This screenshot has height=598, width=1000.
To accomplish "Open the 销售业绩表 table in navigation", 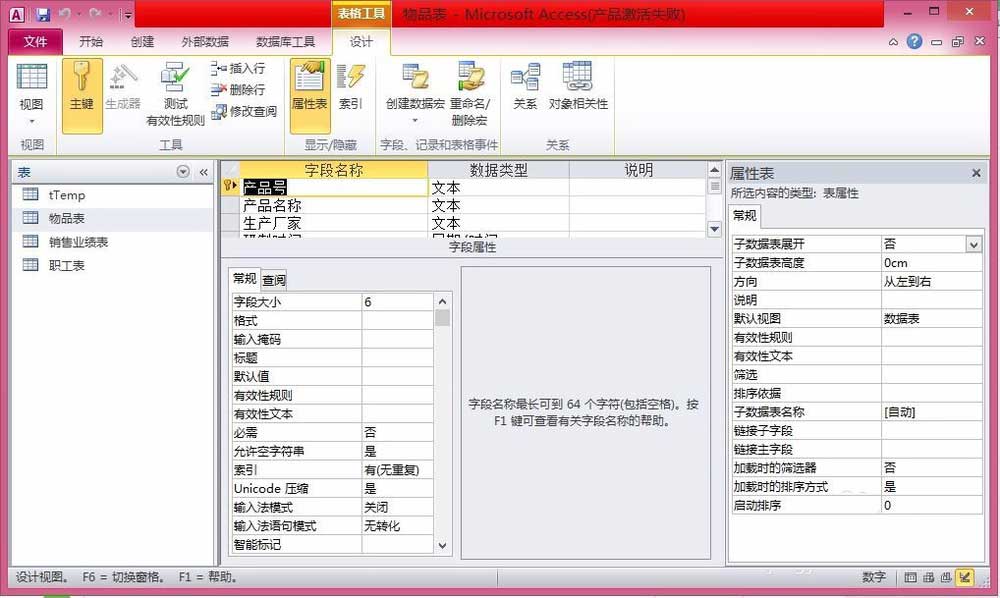I will pyautogui.click(x=78, y=242).
